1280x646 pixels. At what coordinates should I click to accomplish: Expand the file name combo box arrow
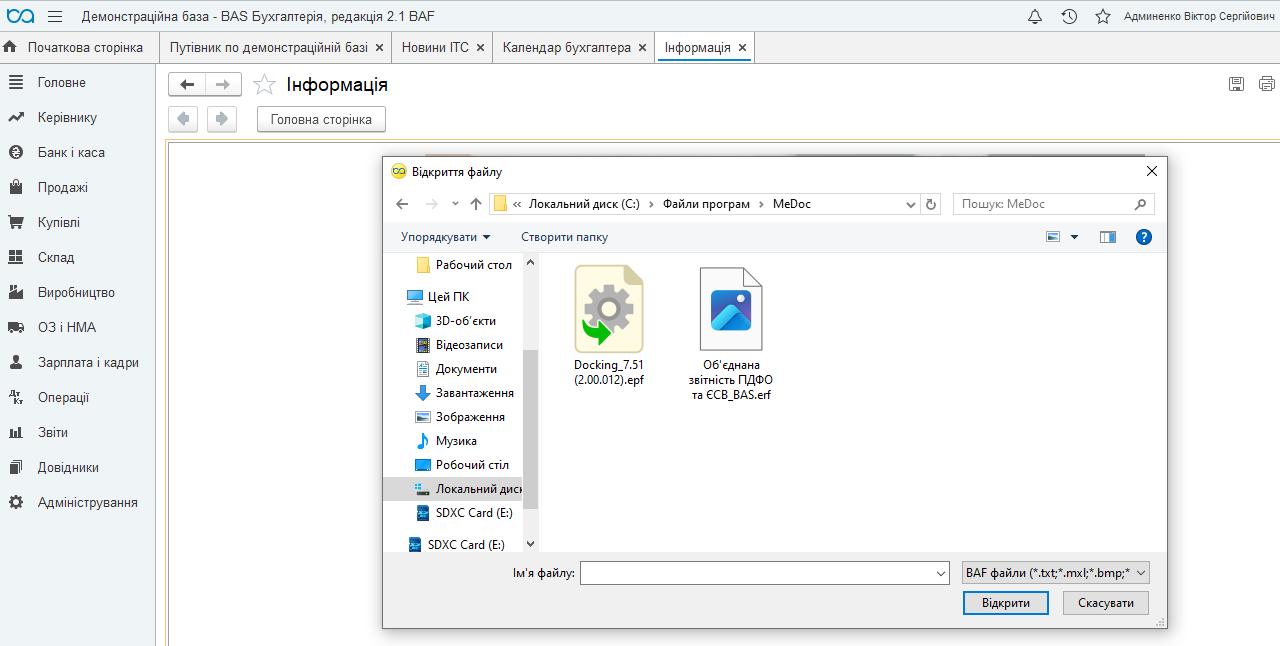pos(940,574)
